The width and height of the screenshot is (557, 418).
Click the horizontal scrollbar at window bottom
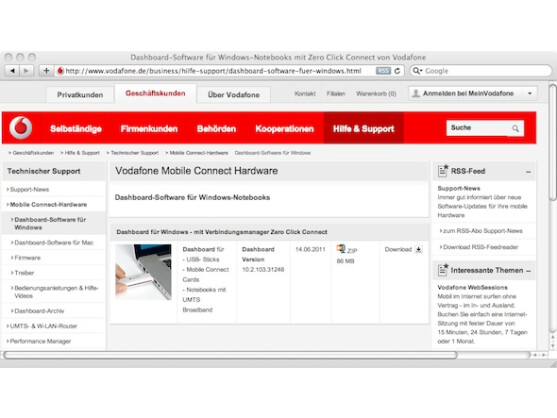coord(230,355)
